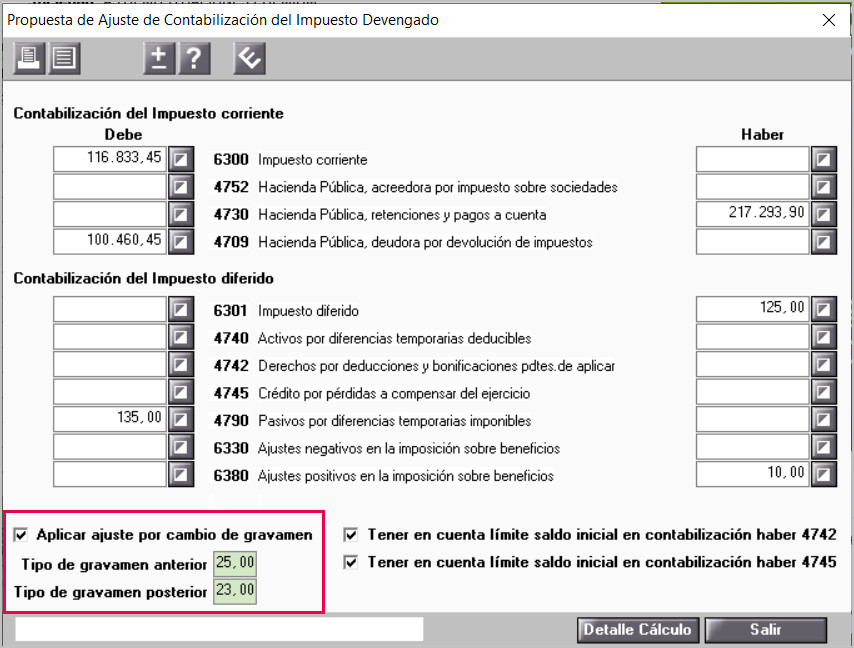
Task: Click edit icon beside 4730 Haber amount
Action: [x=824, y=215]
